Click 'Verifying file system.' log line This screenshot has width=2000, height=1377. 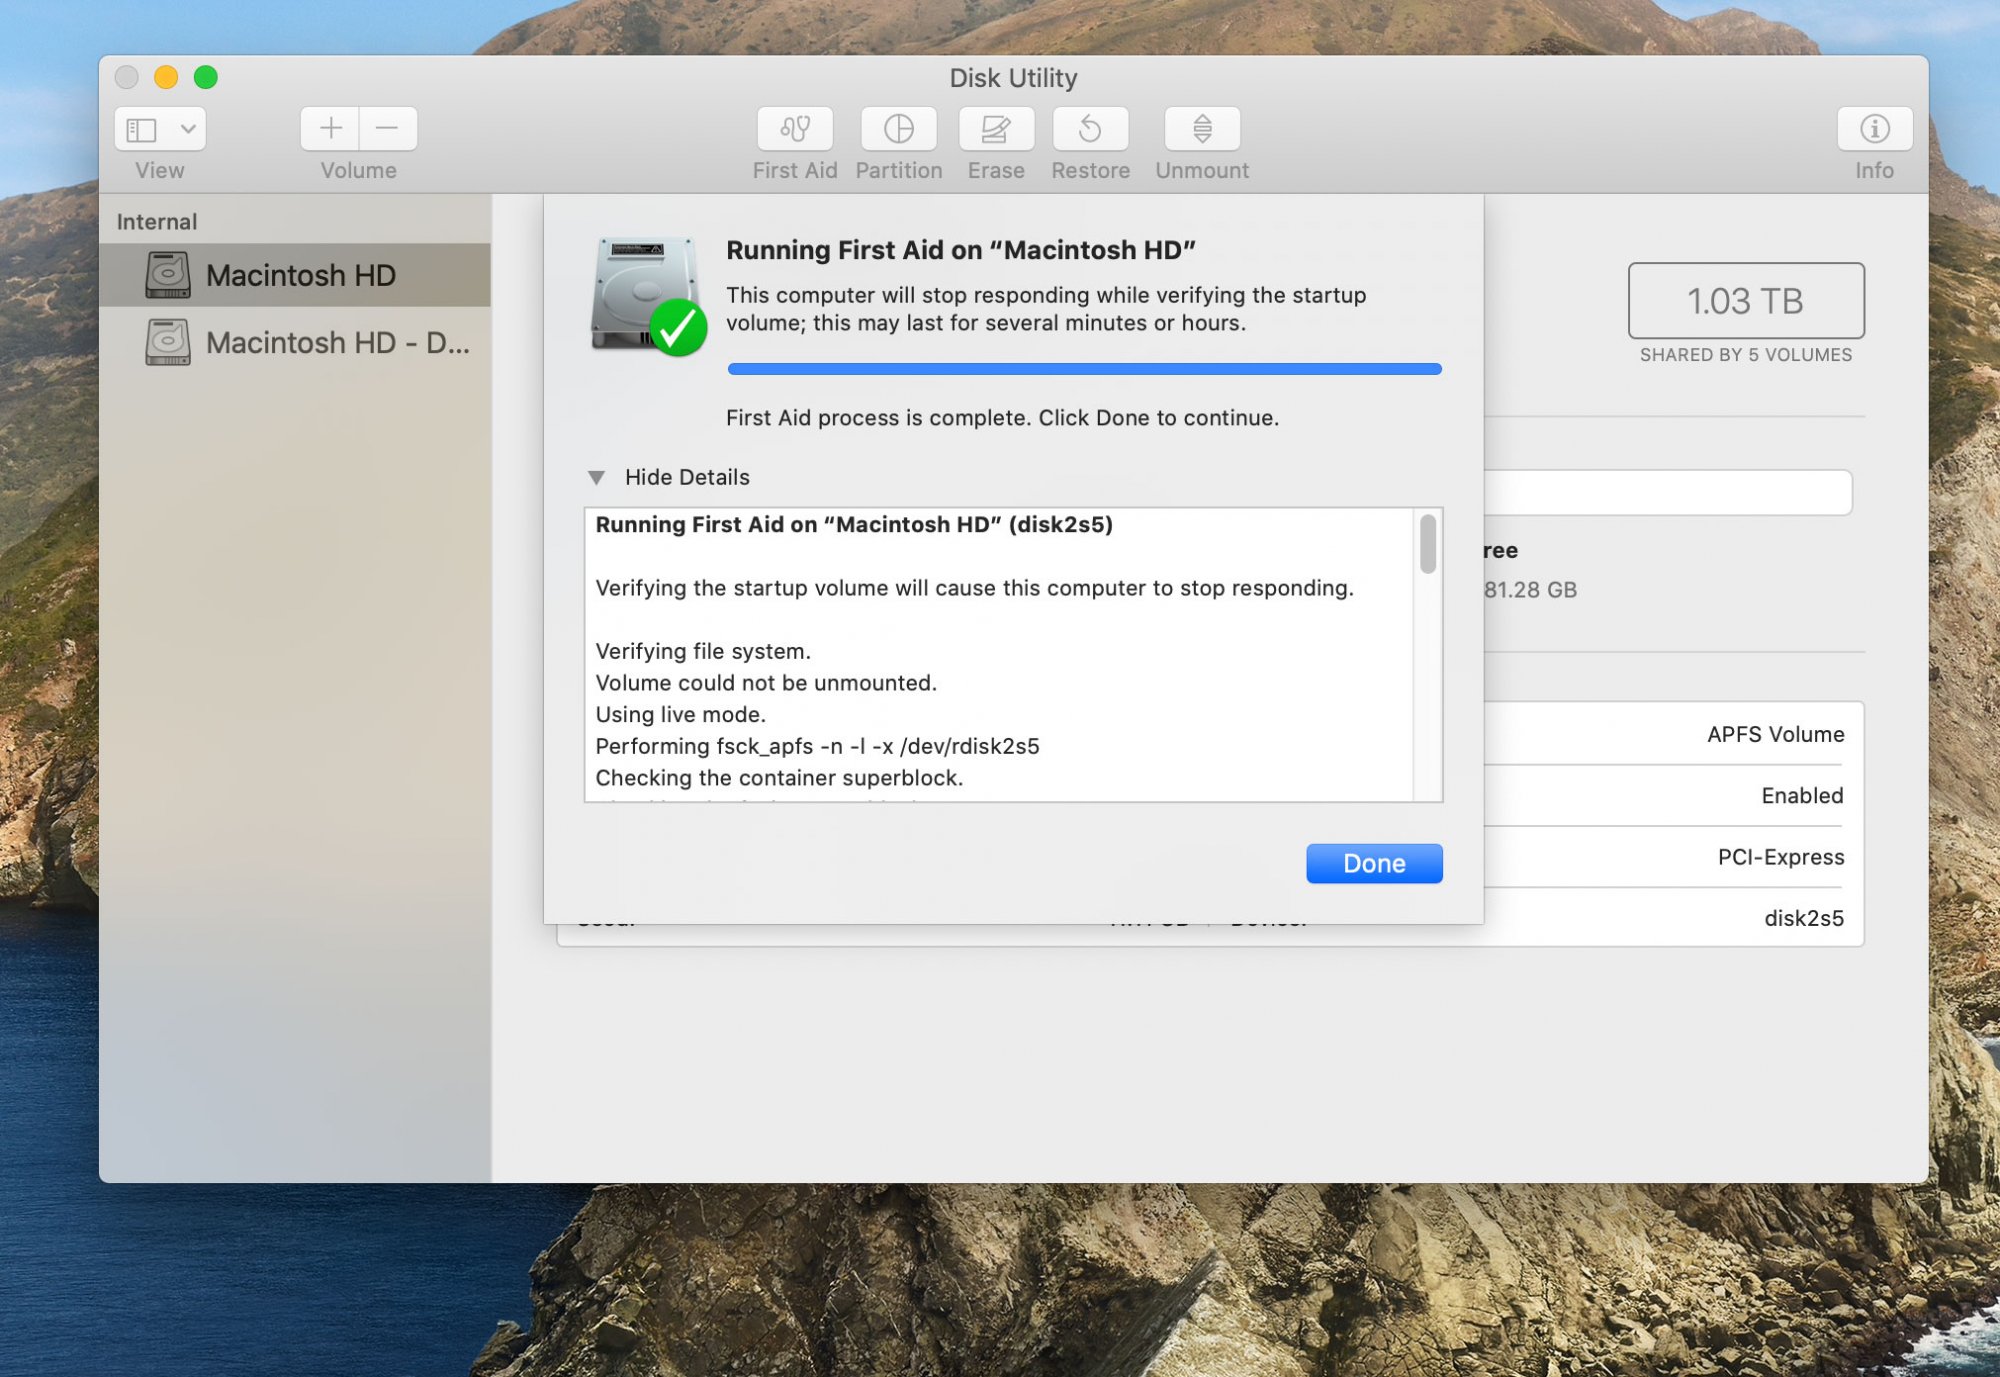[x=703, y=651]
